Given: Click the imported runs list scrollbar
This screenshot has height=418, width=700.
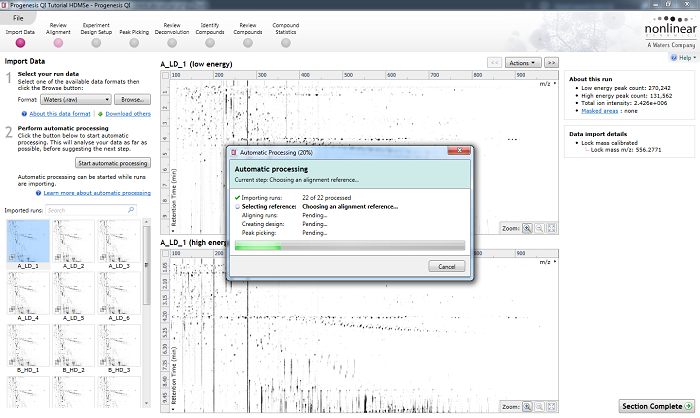Looking at the screenshot, I should pos(146,265).
